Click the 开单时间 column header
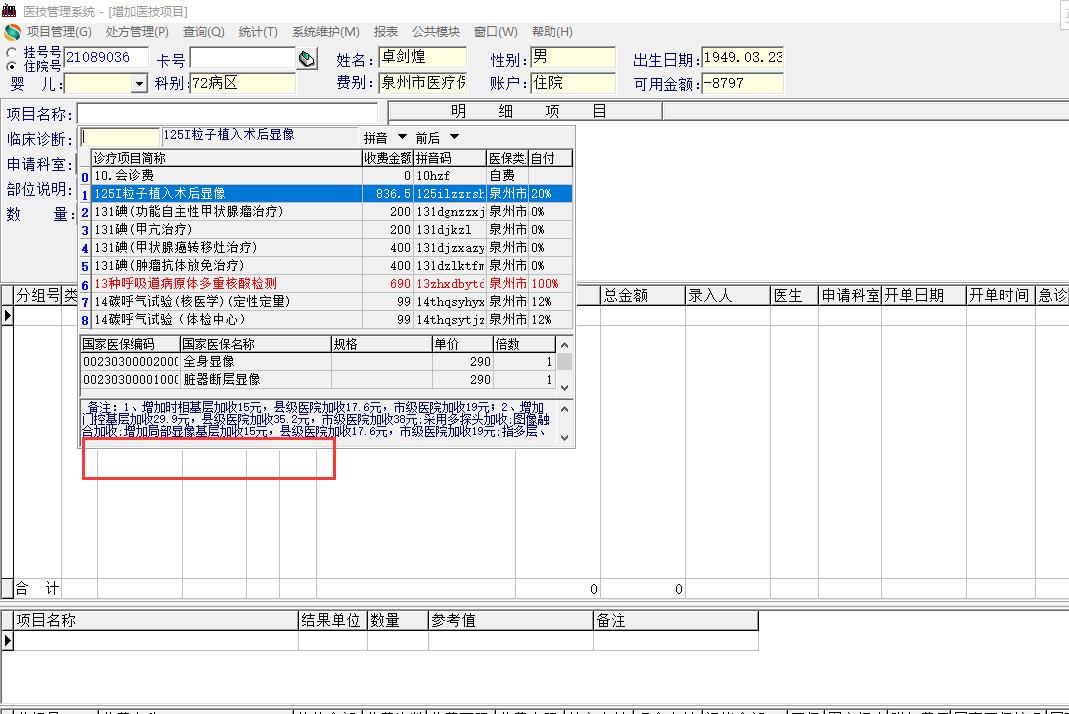 click(x=1001, y=295)
